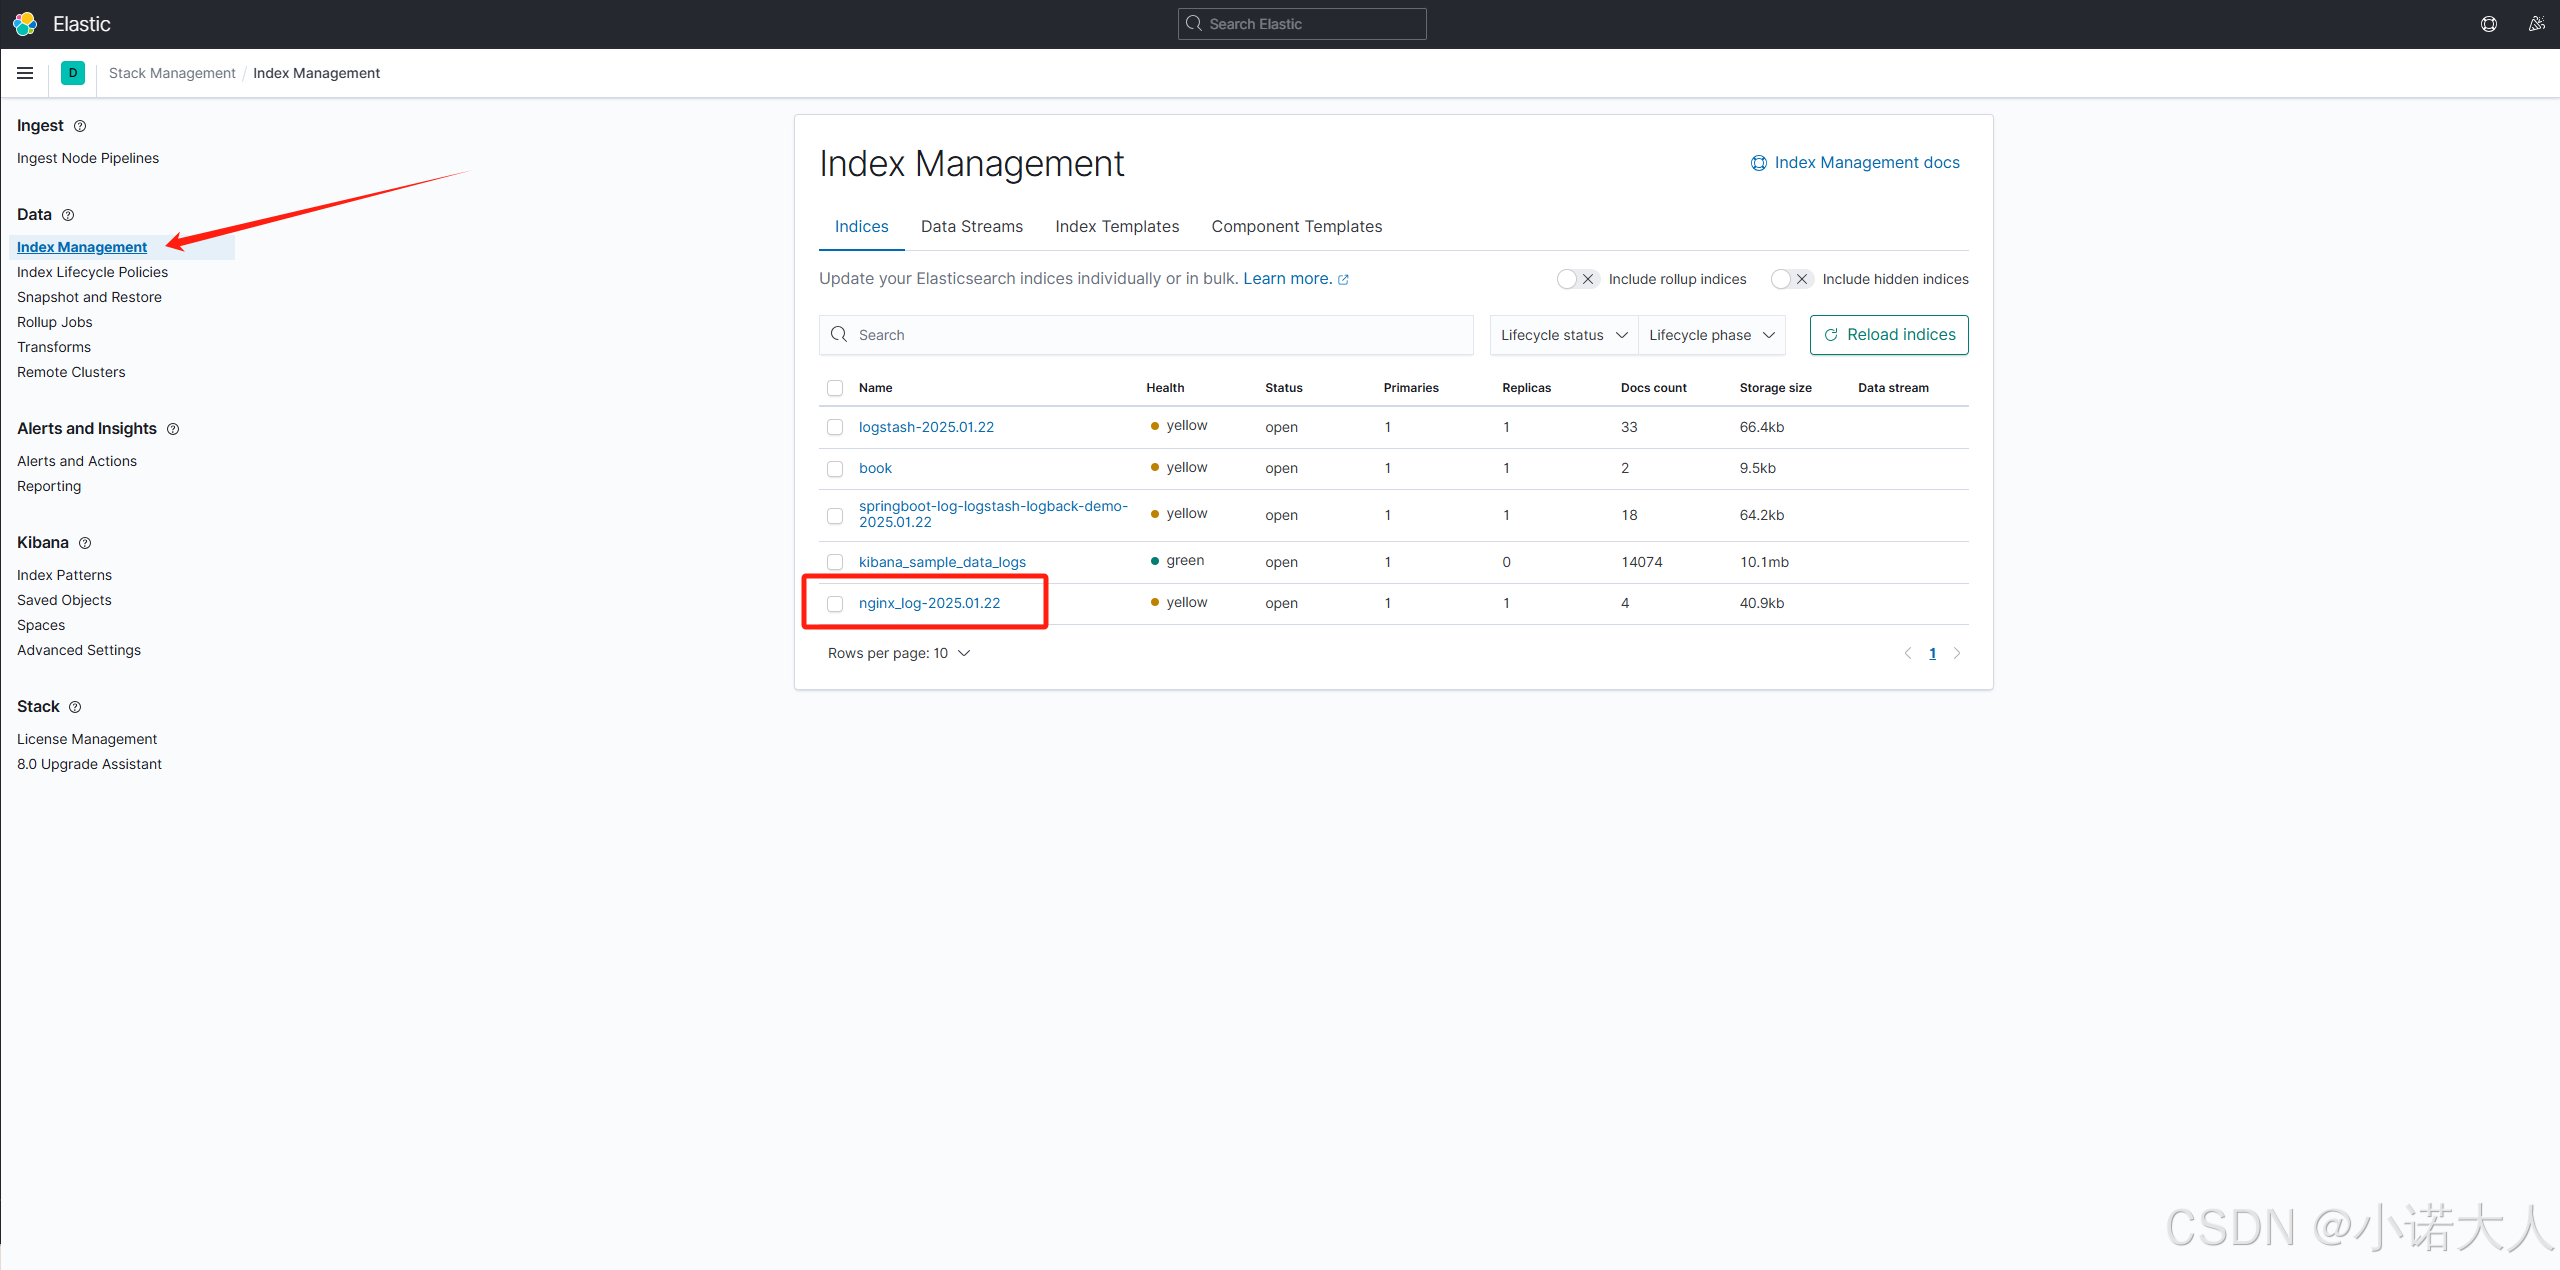Open Index Patterns under Kibana
This screenshot has height=1270, width=2560.
(64, 575)
